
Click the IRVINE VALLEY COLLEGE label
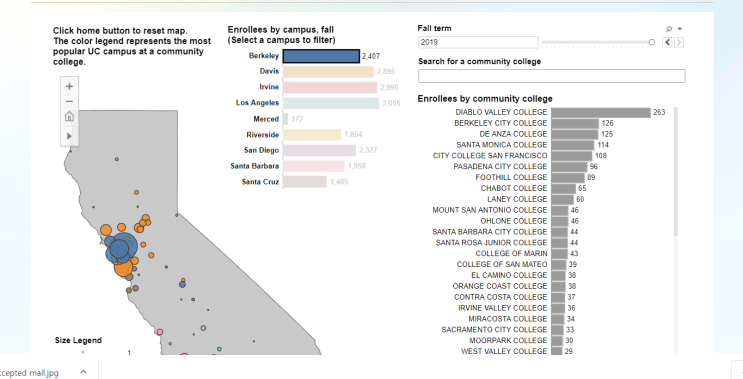(x=502, y=308)
